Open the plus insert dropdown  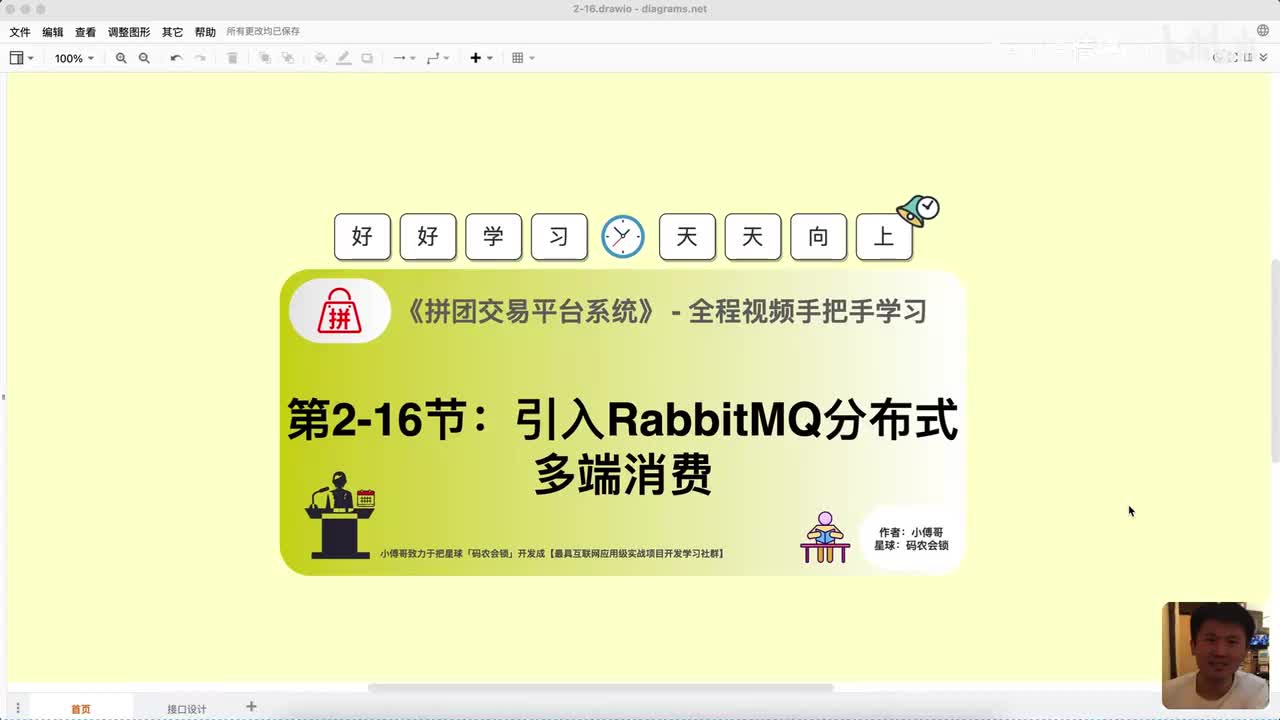click(x=481, y=58)
